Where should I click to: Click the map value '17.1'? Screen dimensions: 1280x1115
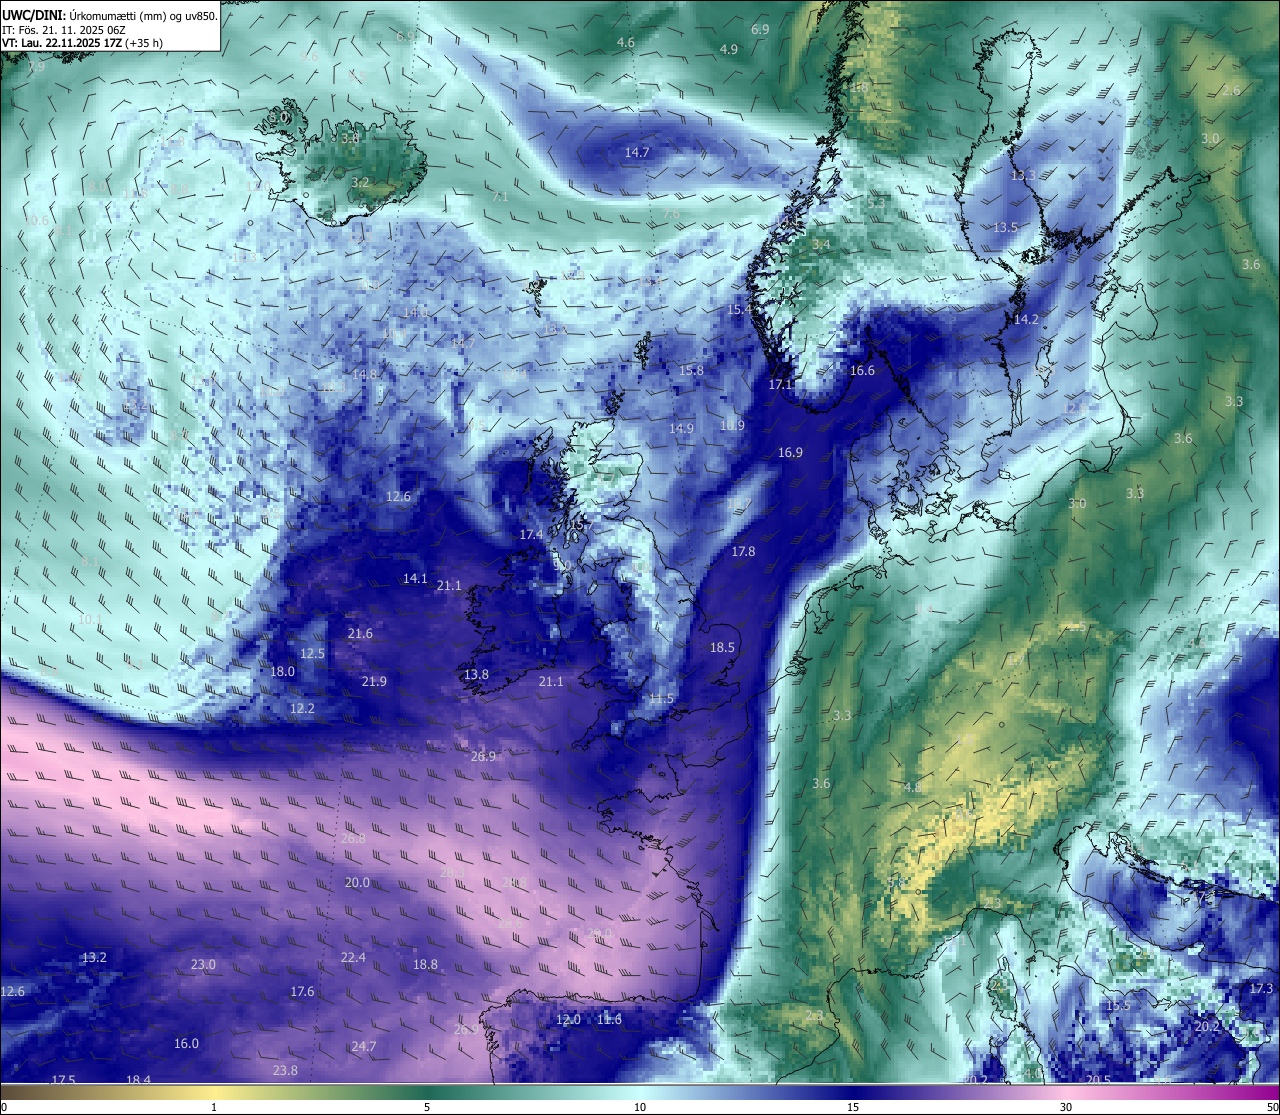[781, 385]
